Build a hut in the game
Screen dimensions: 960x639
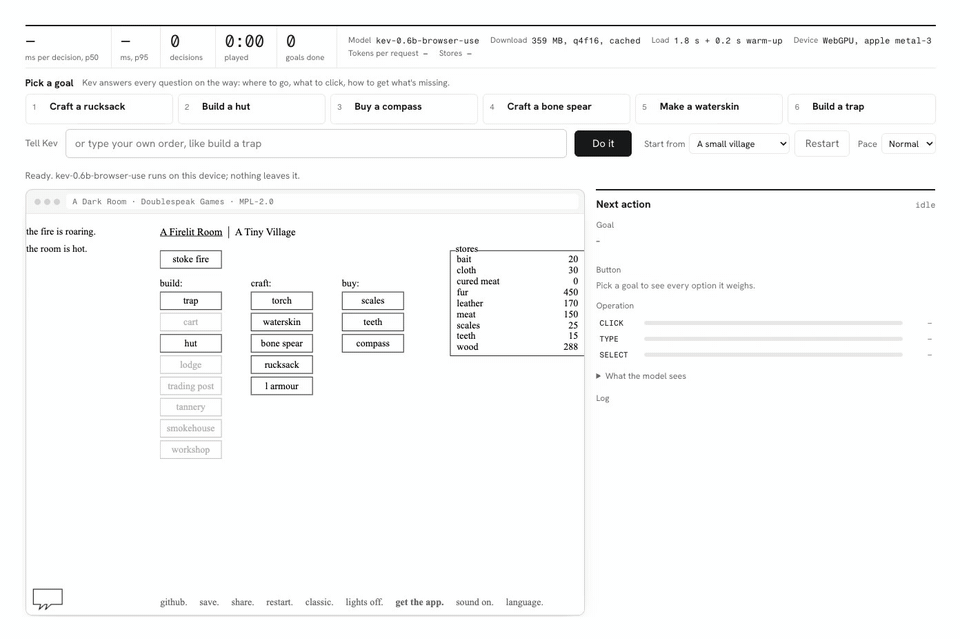click(x=190, y=343)
